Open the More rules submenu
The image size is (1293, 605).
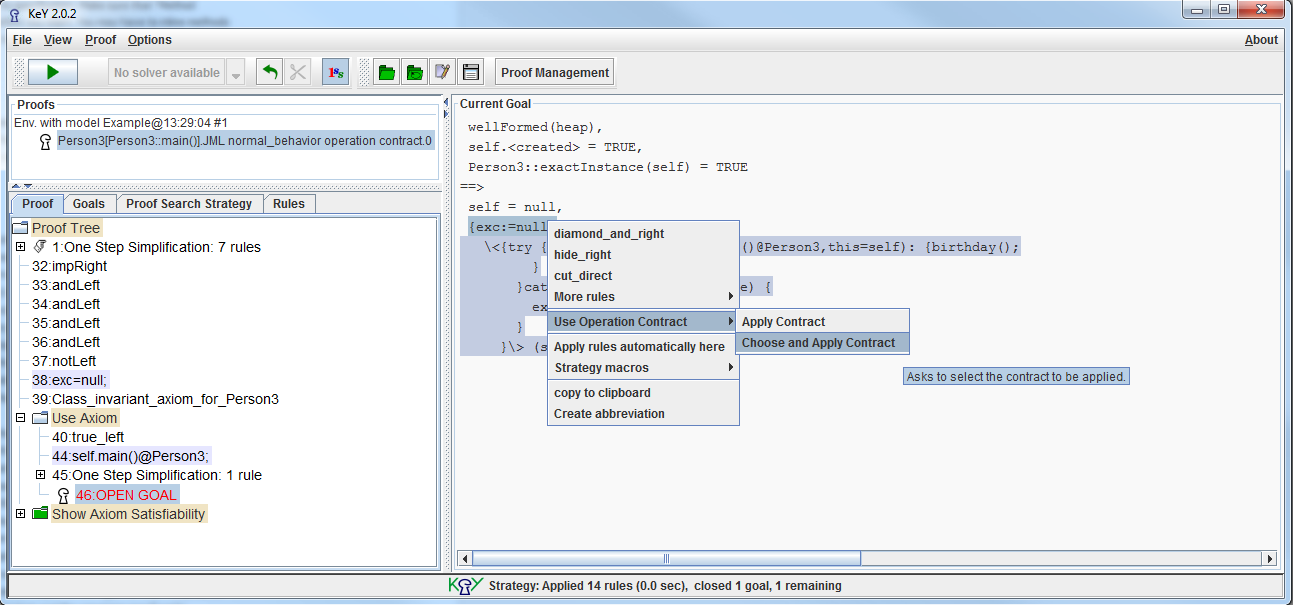643,297
